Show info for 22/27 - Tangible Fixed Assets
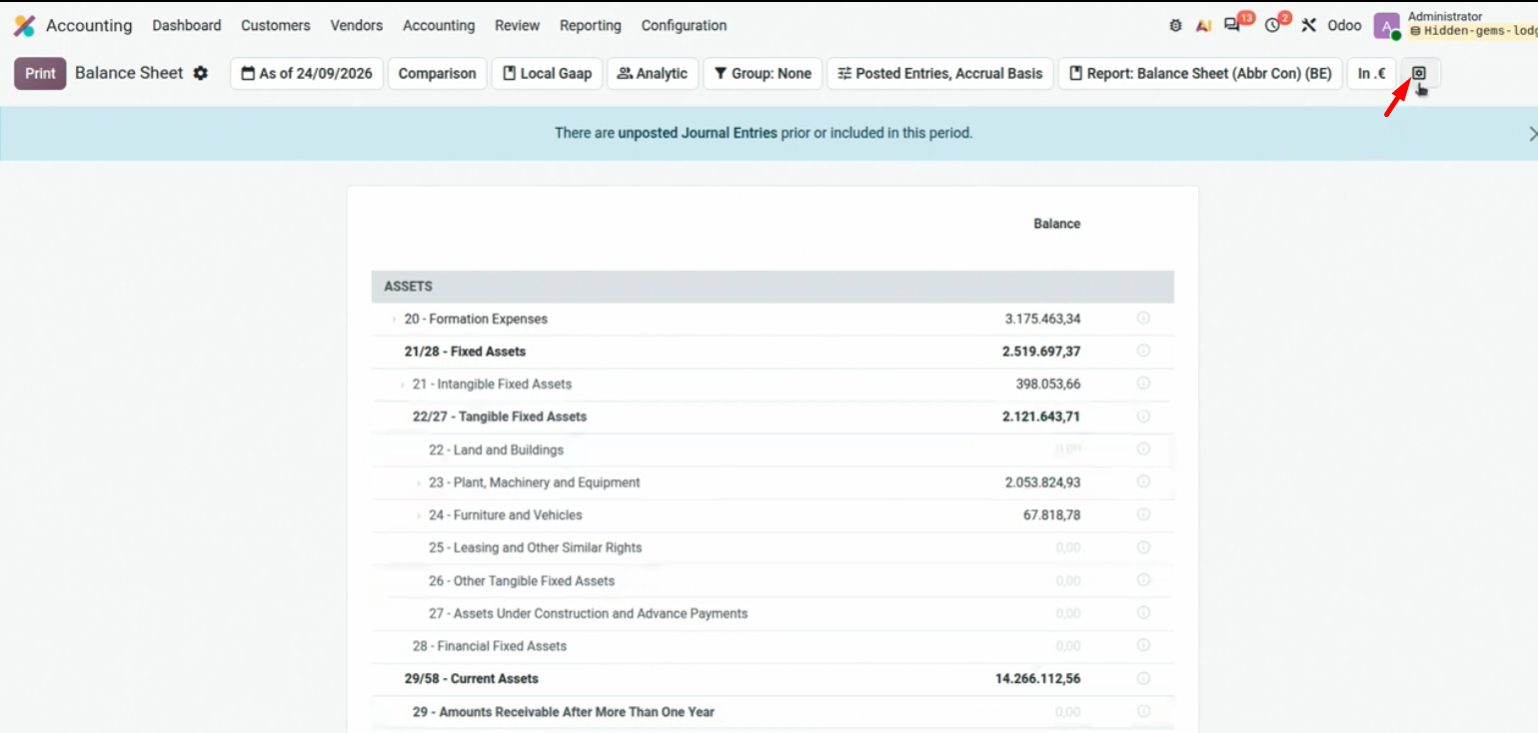This screenshot has width=1538, height=733. click(x=1143, y=416)
